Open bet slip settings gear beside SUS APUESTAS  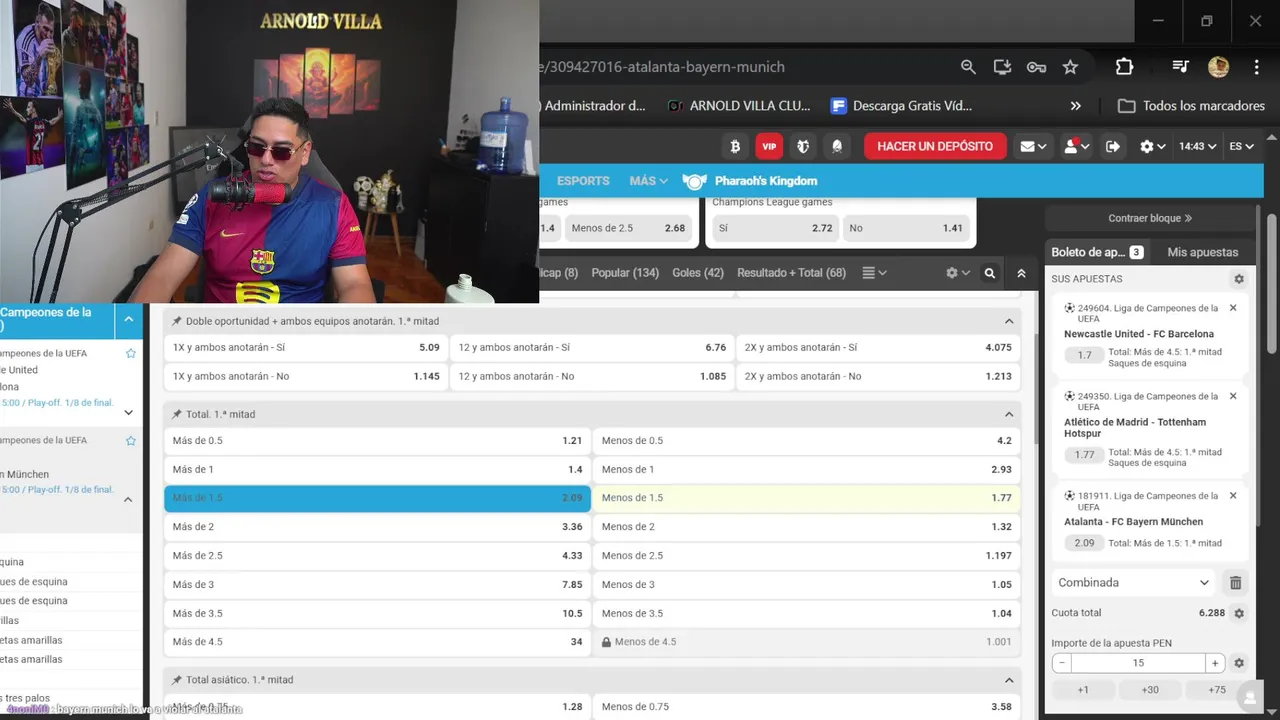coord(1239,279)
